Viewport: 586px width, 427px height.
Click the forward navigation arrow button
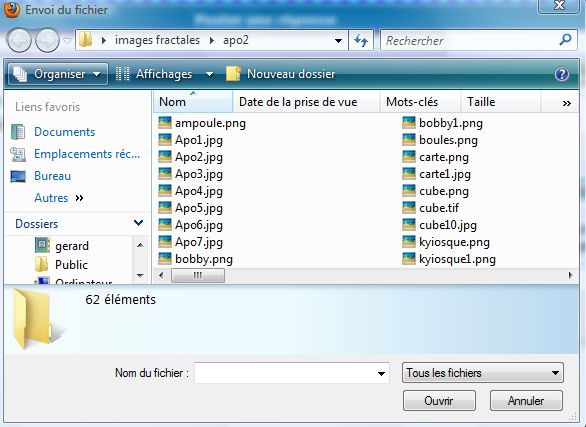[x=47, y=40]
